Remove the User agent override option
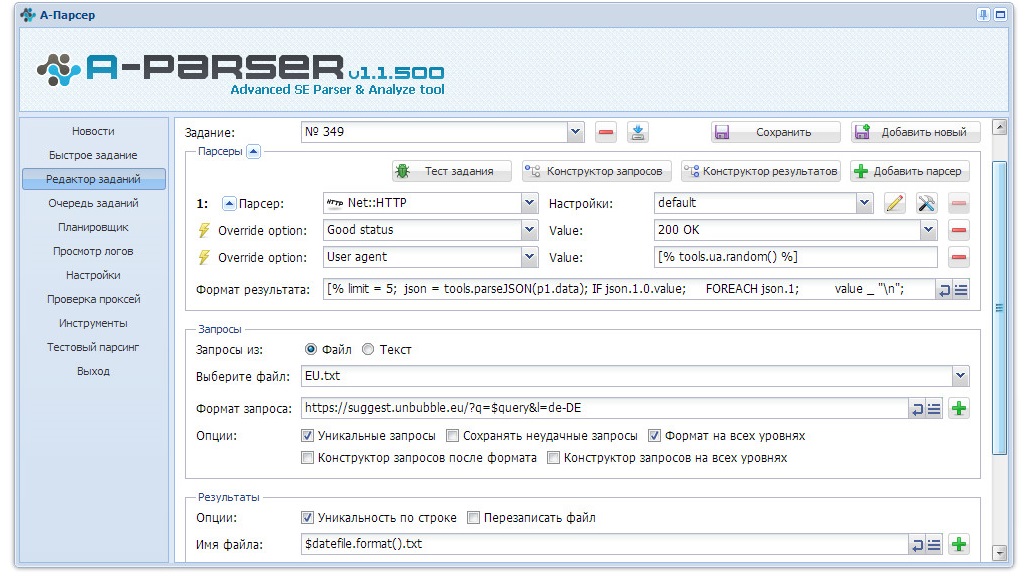The image size is (1029, 579). click(959, 257)
